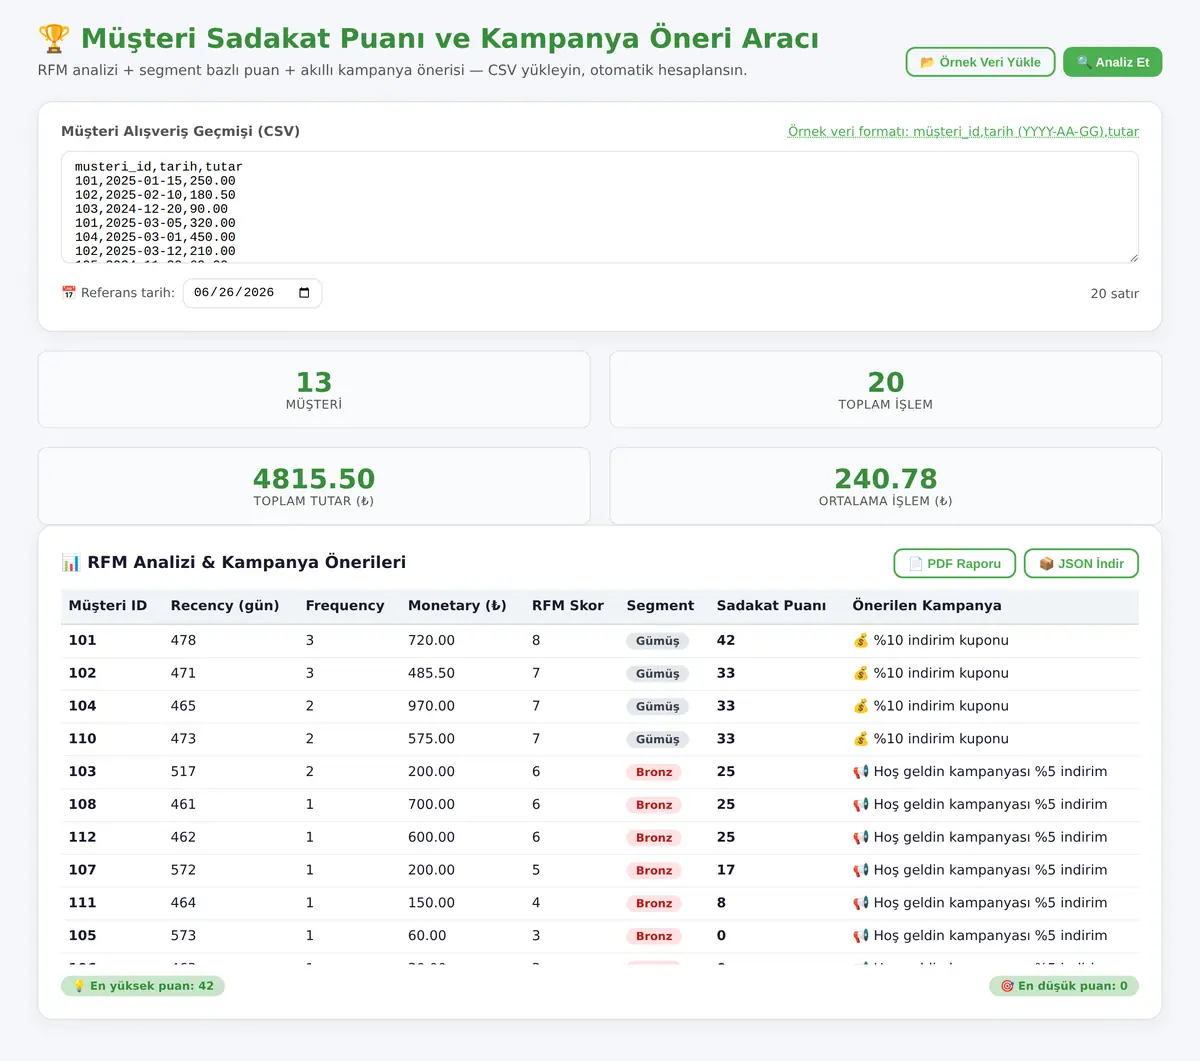Export results via JSON İndir

pos(1081,564)
